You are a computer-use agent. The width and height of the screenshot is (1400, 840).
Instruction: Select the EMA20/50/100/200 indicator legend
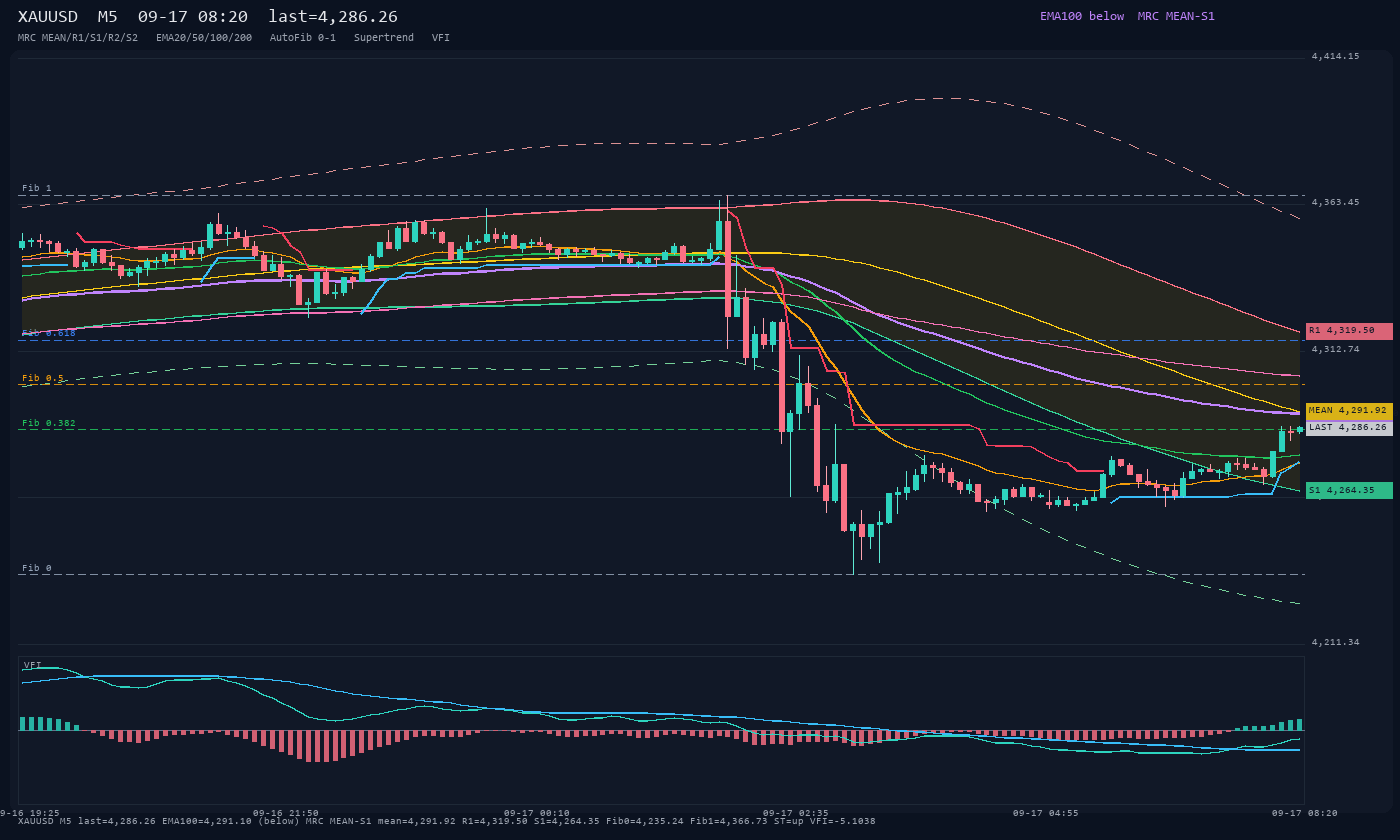click(x=204, y=38)
